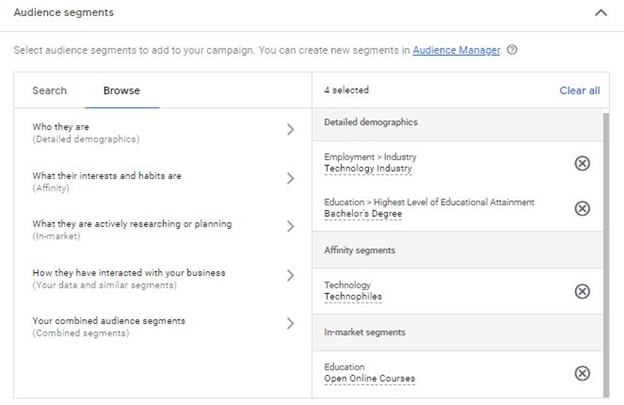
Task: Expand the In-market research category
Action: (x=290, y=227)
